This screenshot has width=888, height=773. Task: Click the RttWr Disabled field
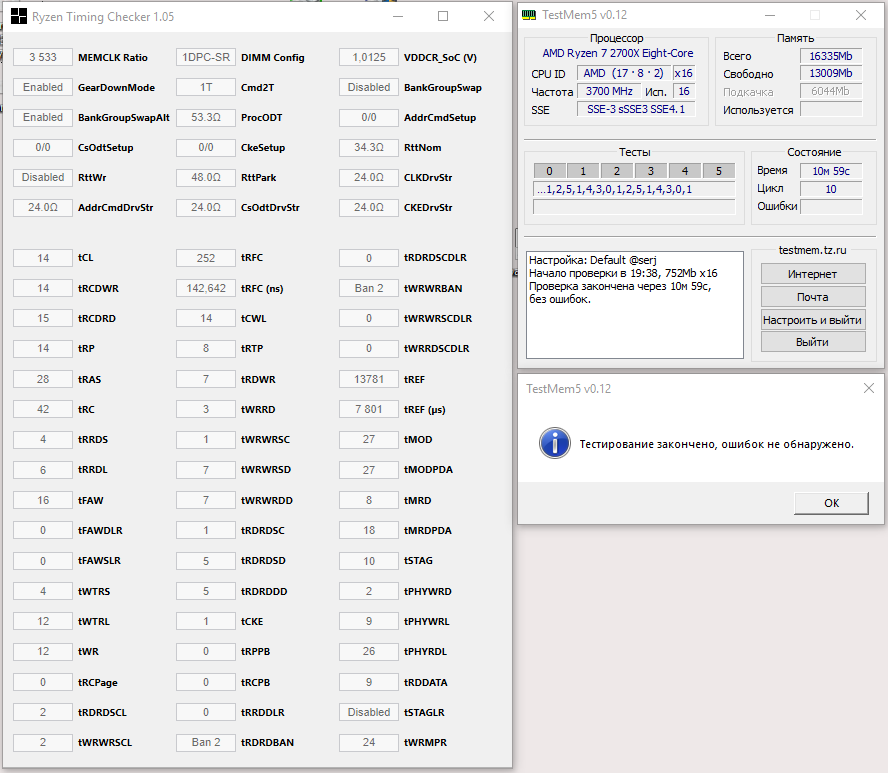[x=43, y=177]
